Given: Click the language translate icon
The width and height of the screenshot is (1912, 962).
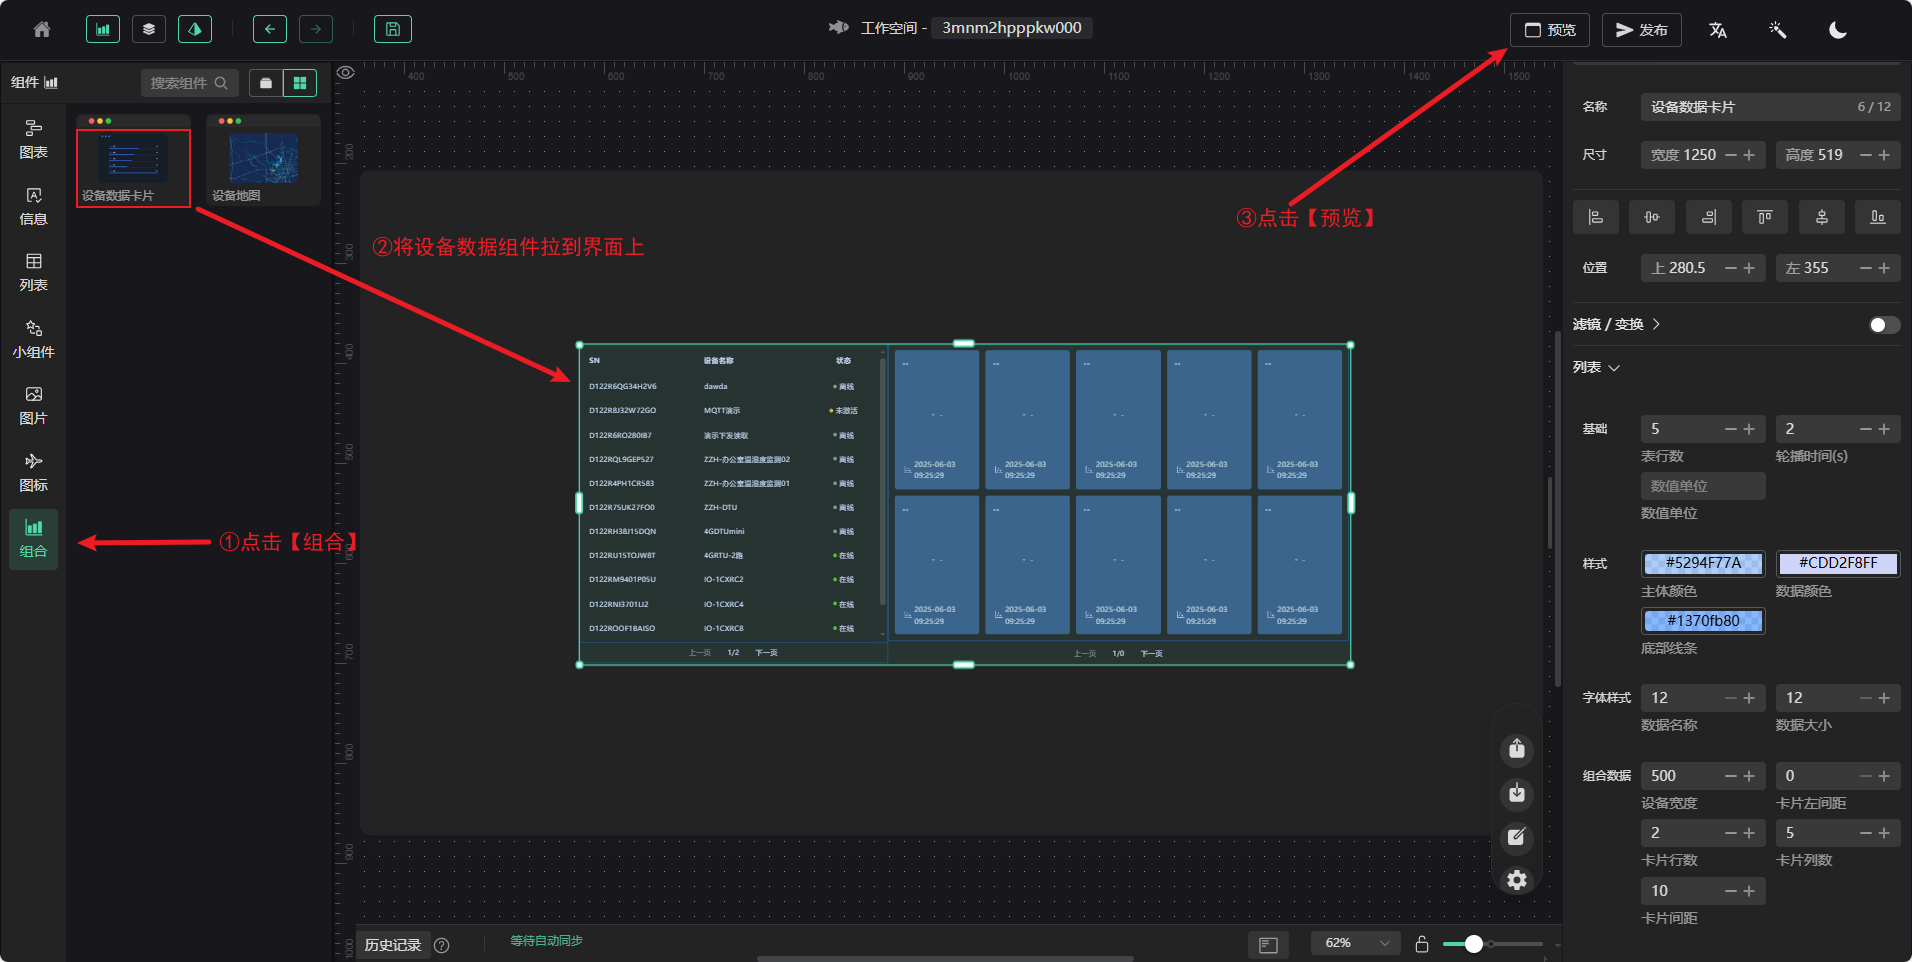Looking at the screenshot, I should click(x=1717, y=30).
